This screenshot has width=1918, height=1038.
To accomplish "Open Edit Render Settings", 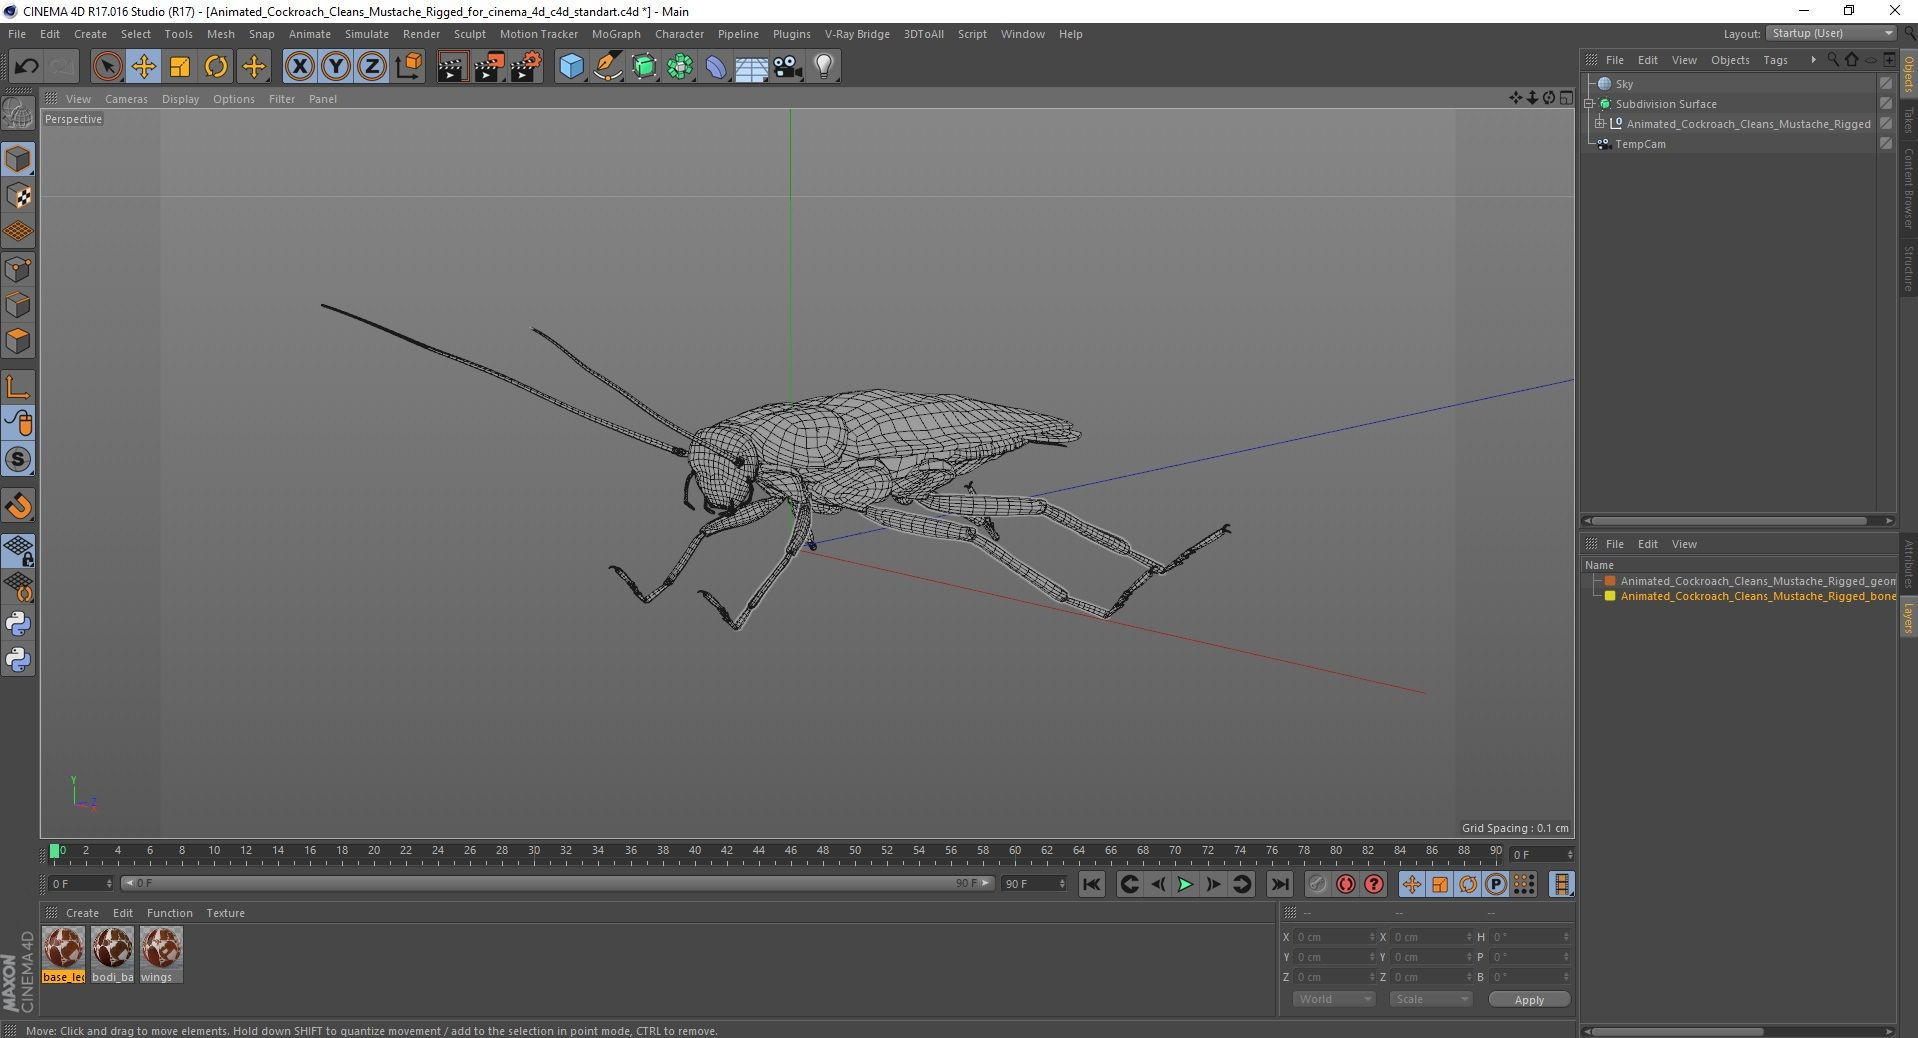I will point(526,67).
